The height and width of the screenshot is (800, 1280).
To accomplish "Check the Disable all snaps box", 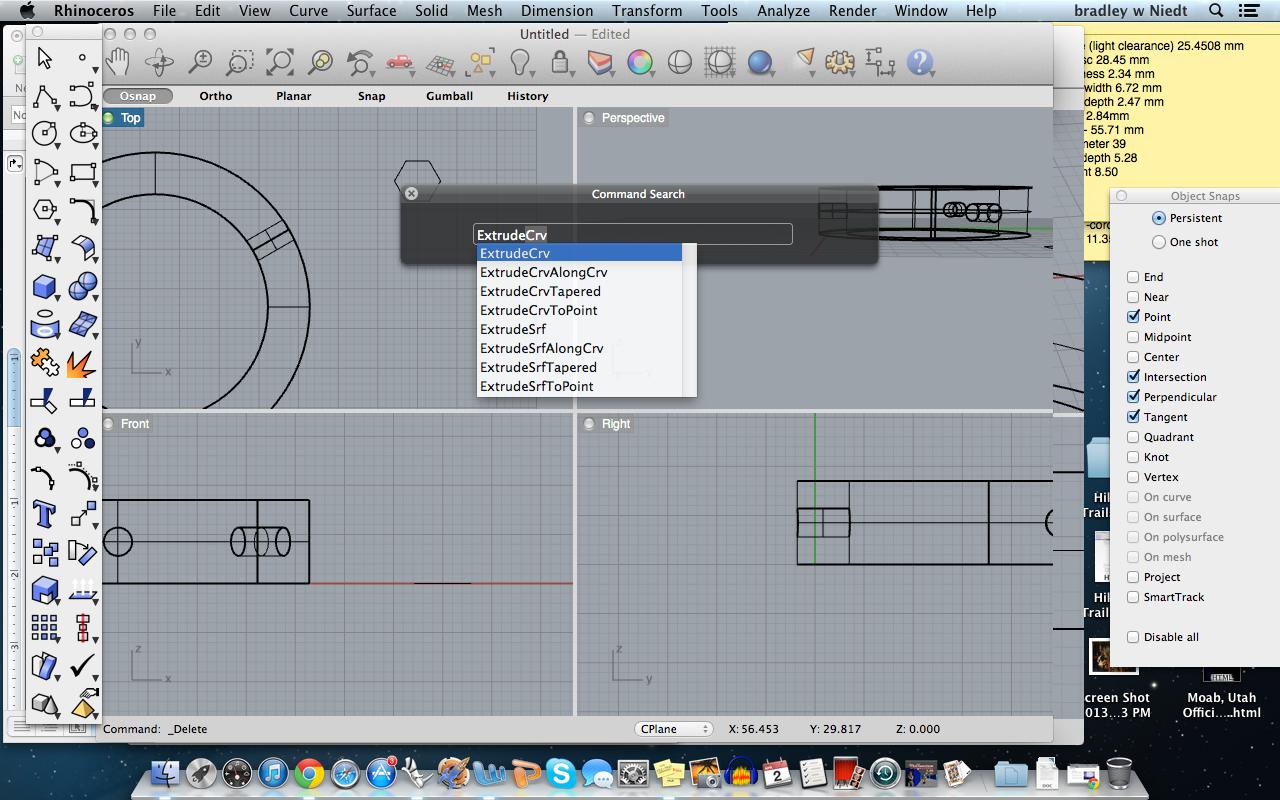I will [1133, 637].
